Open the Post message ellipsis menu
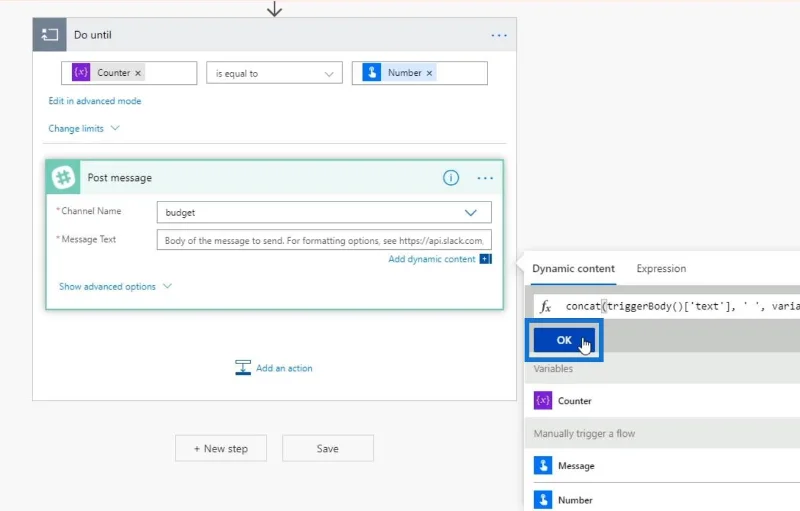Image resolution: width=800 pixels, height=511 pixels. pos(485,178)
